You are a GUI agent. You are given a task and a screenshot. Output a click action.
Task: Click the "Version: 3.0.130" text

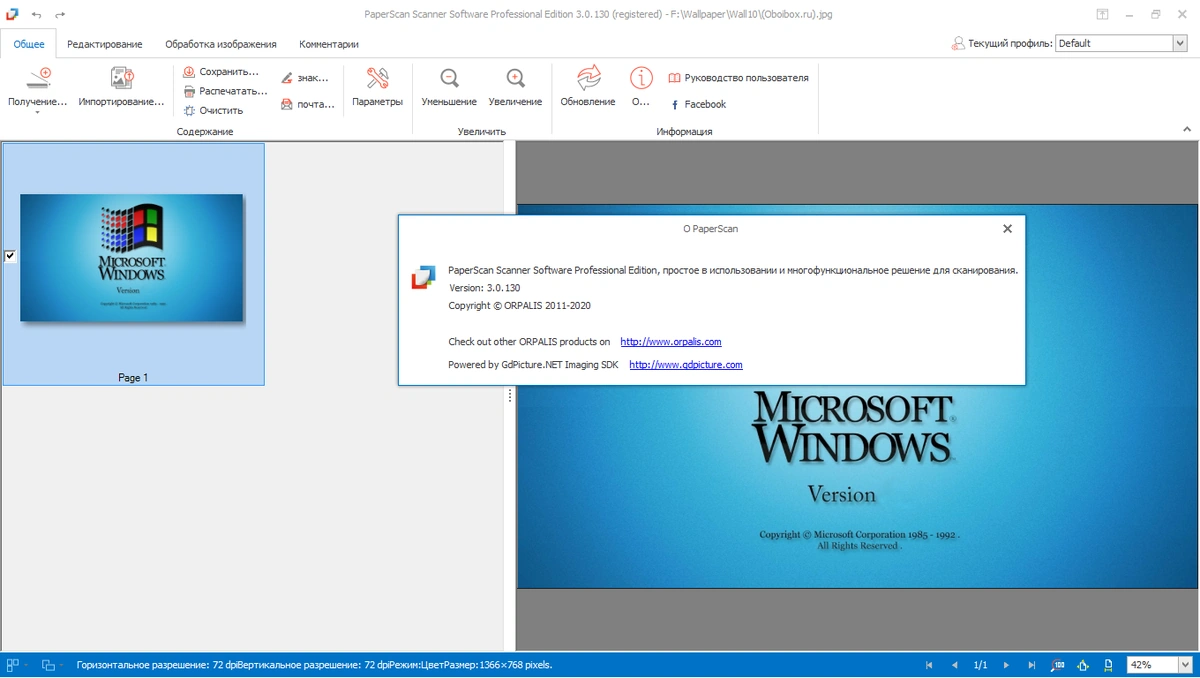coord(484,288)
